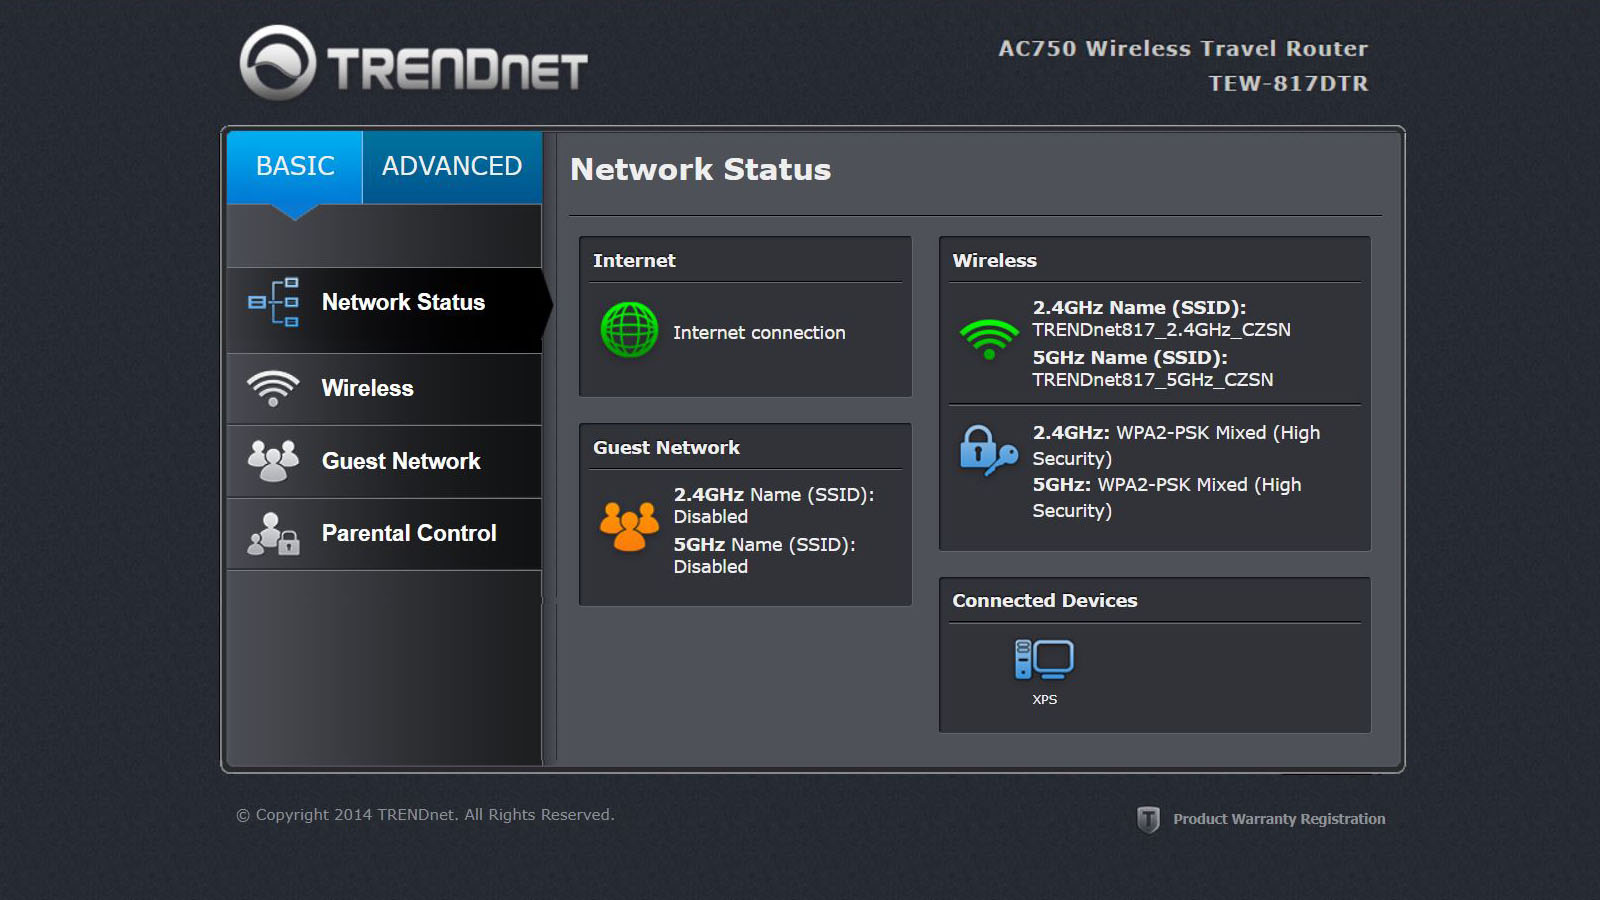
Task: Click the Network Status page title
Action: pos(700,170)
